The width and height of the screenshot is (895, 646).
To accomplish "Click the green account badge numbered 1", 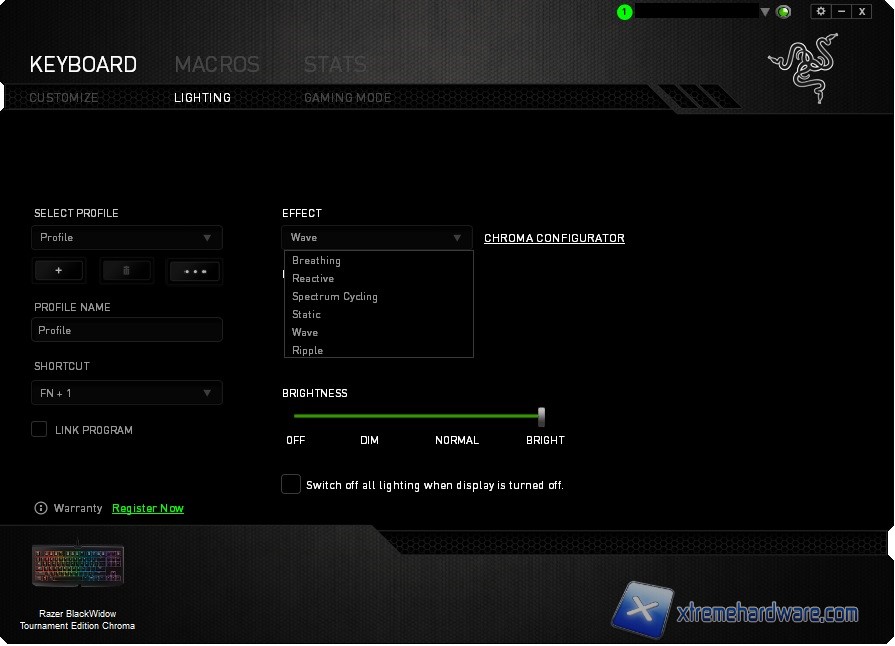I will 625,12.
